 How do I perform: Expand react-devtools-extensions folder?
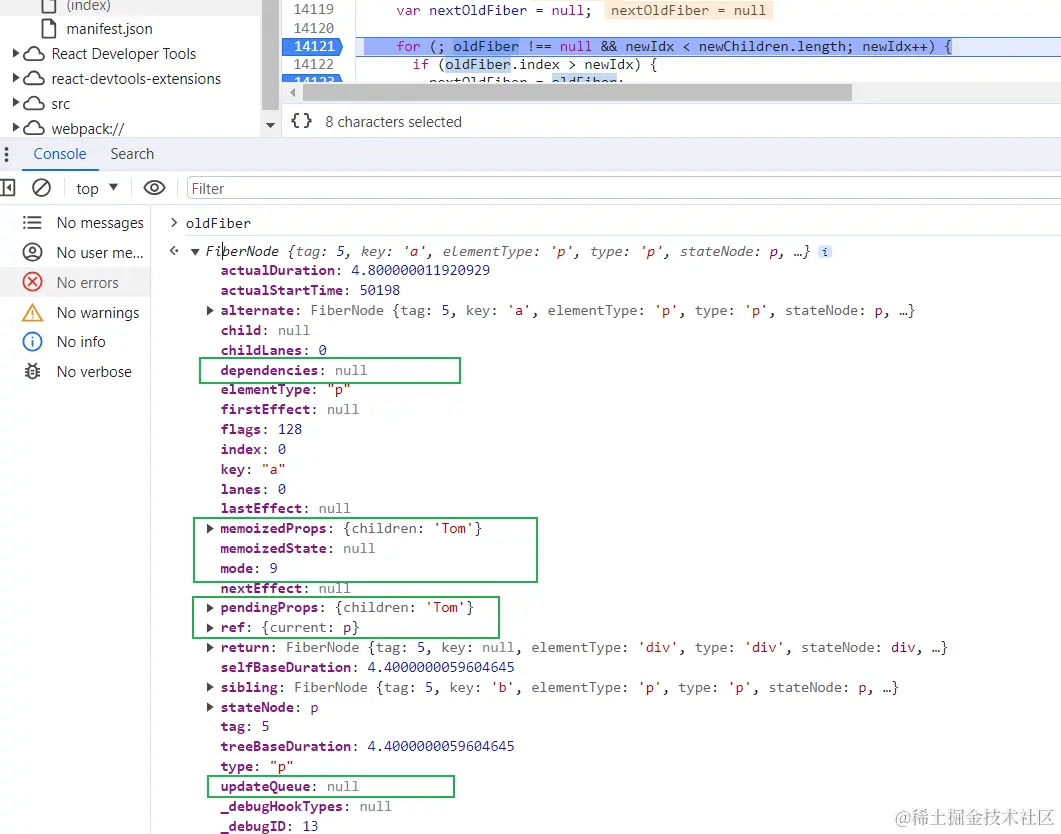pyautogui.click(x=16, y=78)
